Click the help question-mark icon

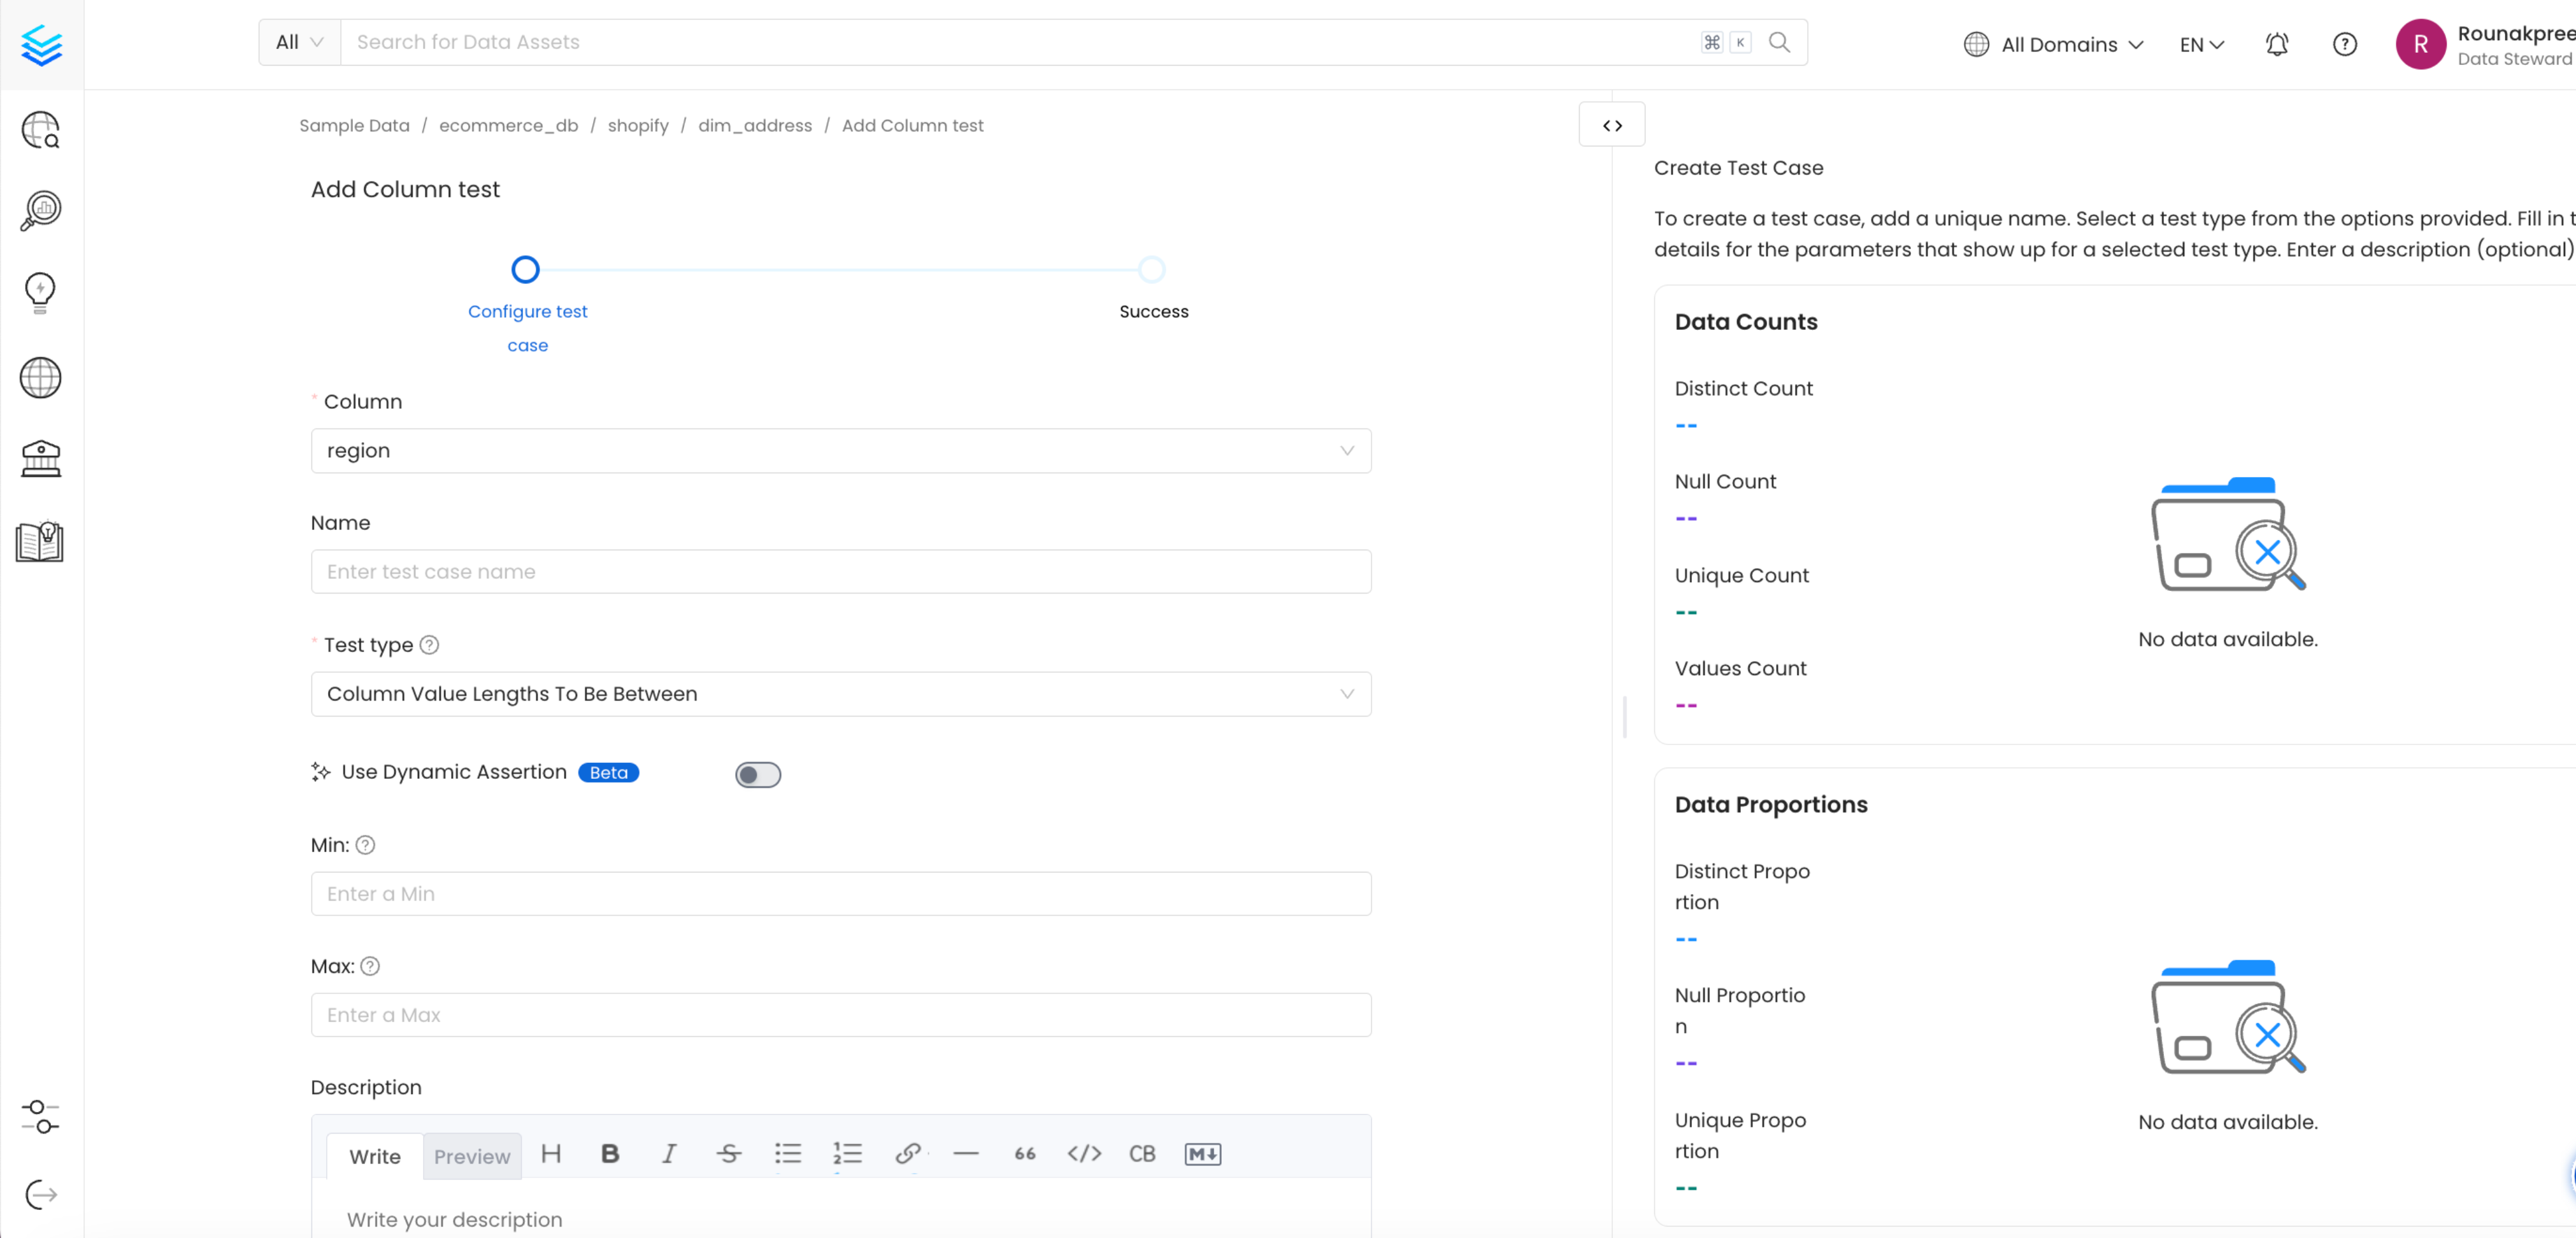pyautogui.click(x=2345, y=44)
